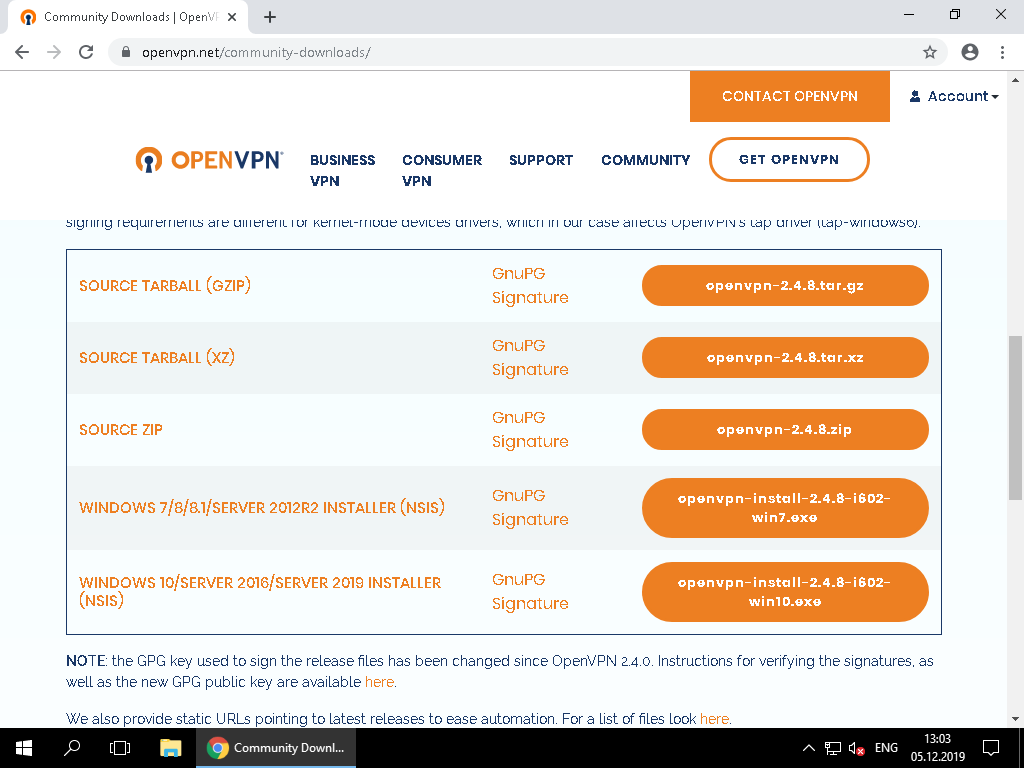Download openvpn-install-2.4.8-i602-win7.exe
Viewport: 1024px width, 768px height.
[785, 507]
